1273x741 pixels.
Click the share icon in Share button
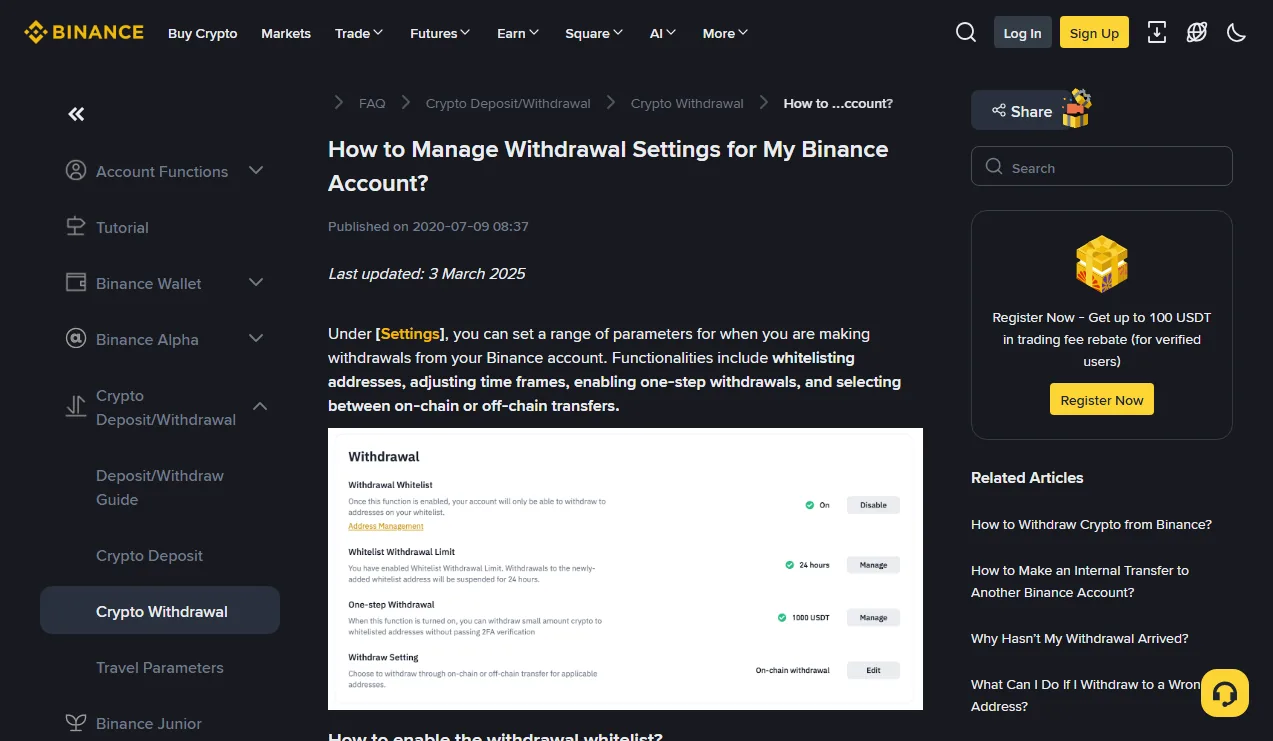998,110
